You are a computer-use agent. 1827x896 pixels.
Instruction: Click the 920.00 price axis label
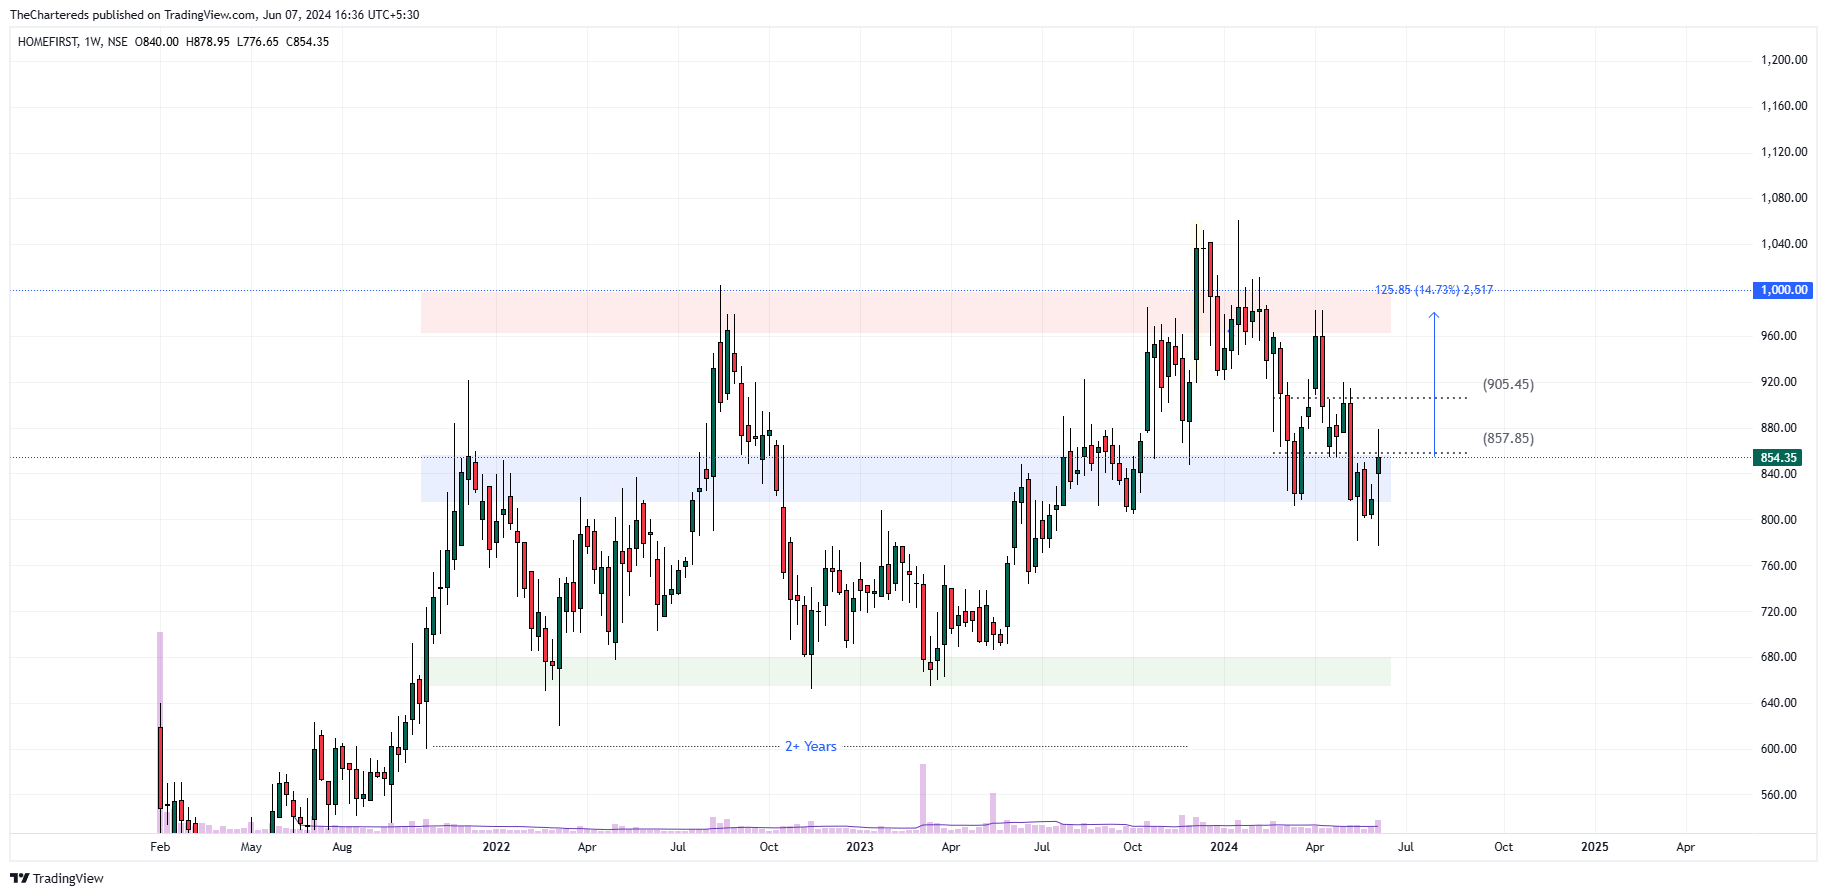[x=1779, y=382]
